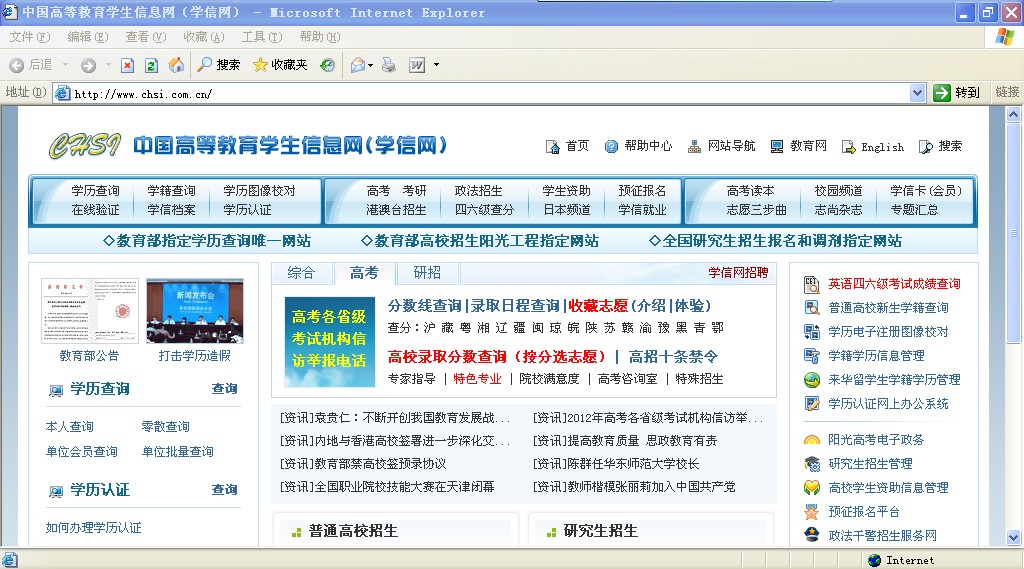Click the 搜索 icon in site header
This screenshot has height=569, width=1024.
click(925, 147)
